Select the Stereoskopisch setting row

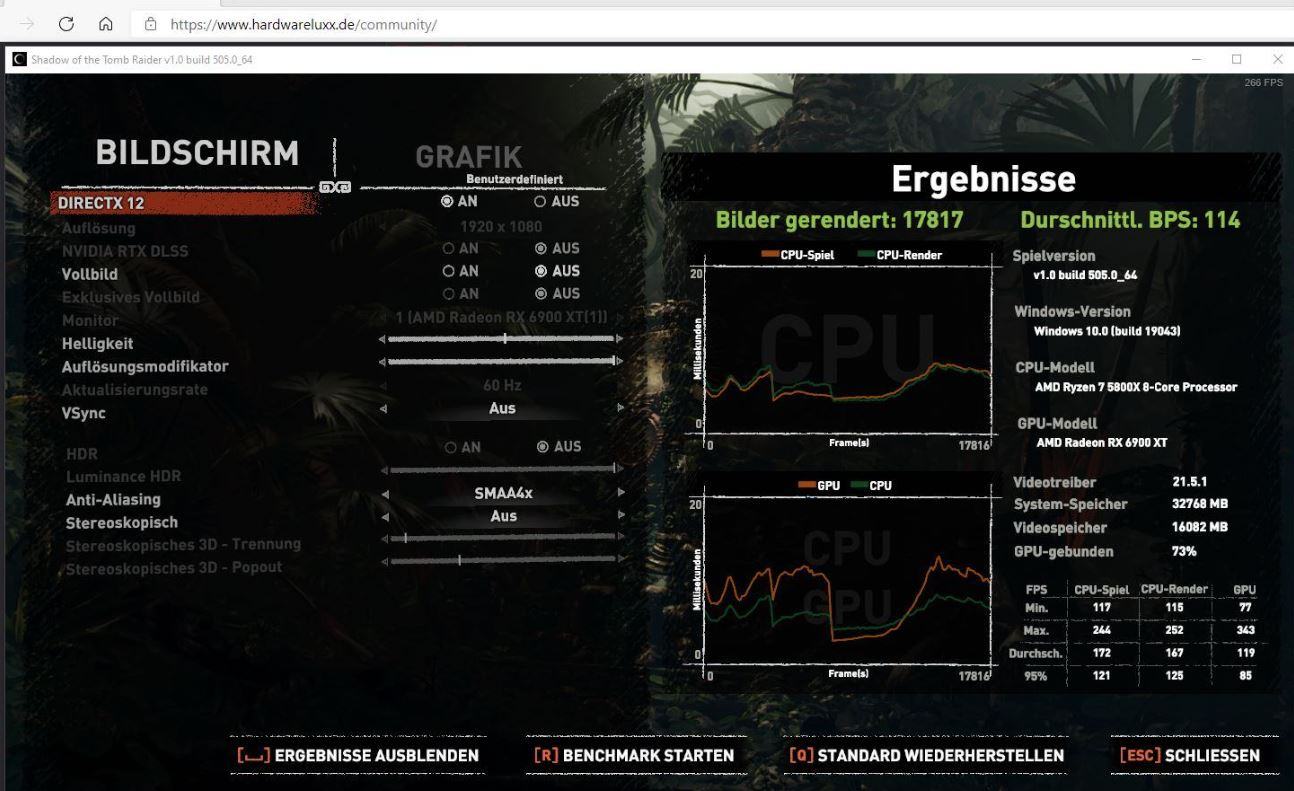coord(121,522)
